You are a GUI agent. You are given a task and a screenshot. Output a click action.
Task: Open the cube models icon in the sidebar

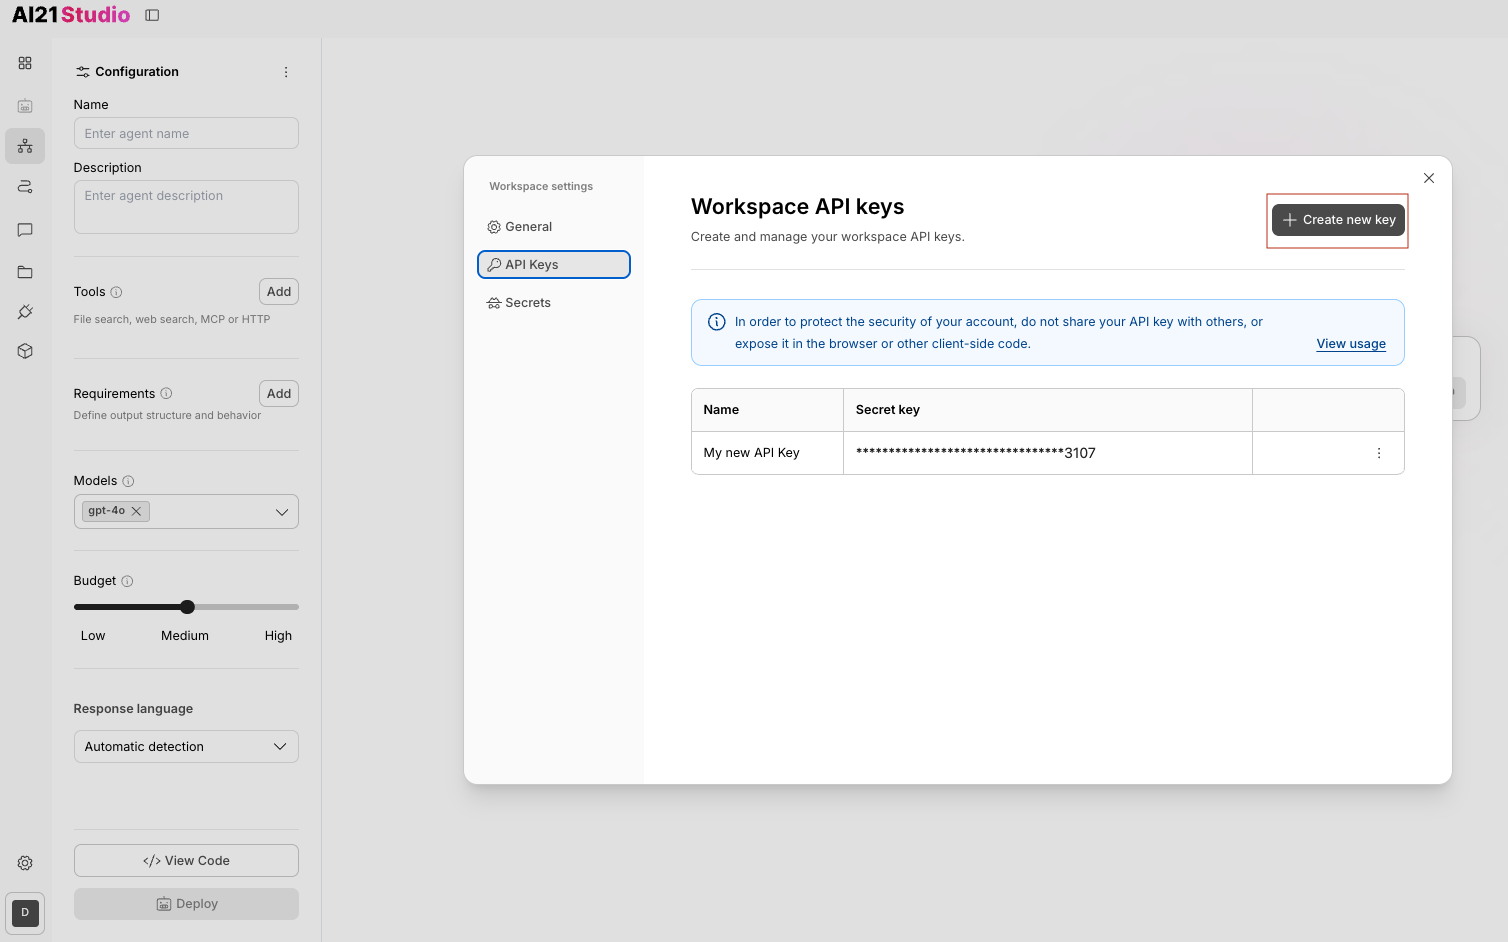coord(25,351)
